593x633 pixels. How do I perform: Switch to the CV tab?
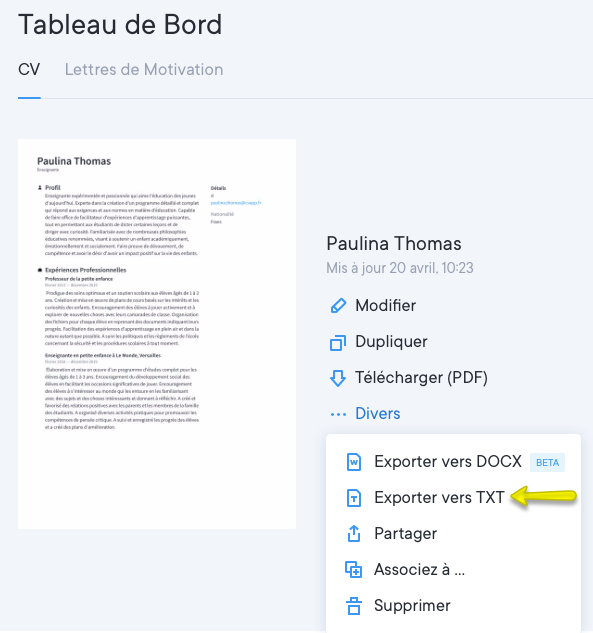coord(29,69)
